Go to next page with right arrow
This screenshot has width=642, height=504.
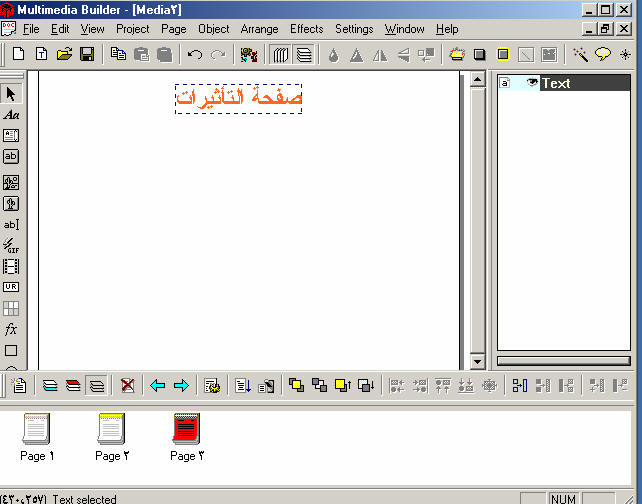pyautogui.click(x=181, y=386)
